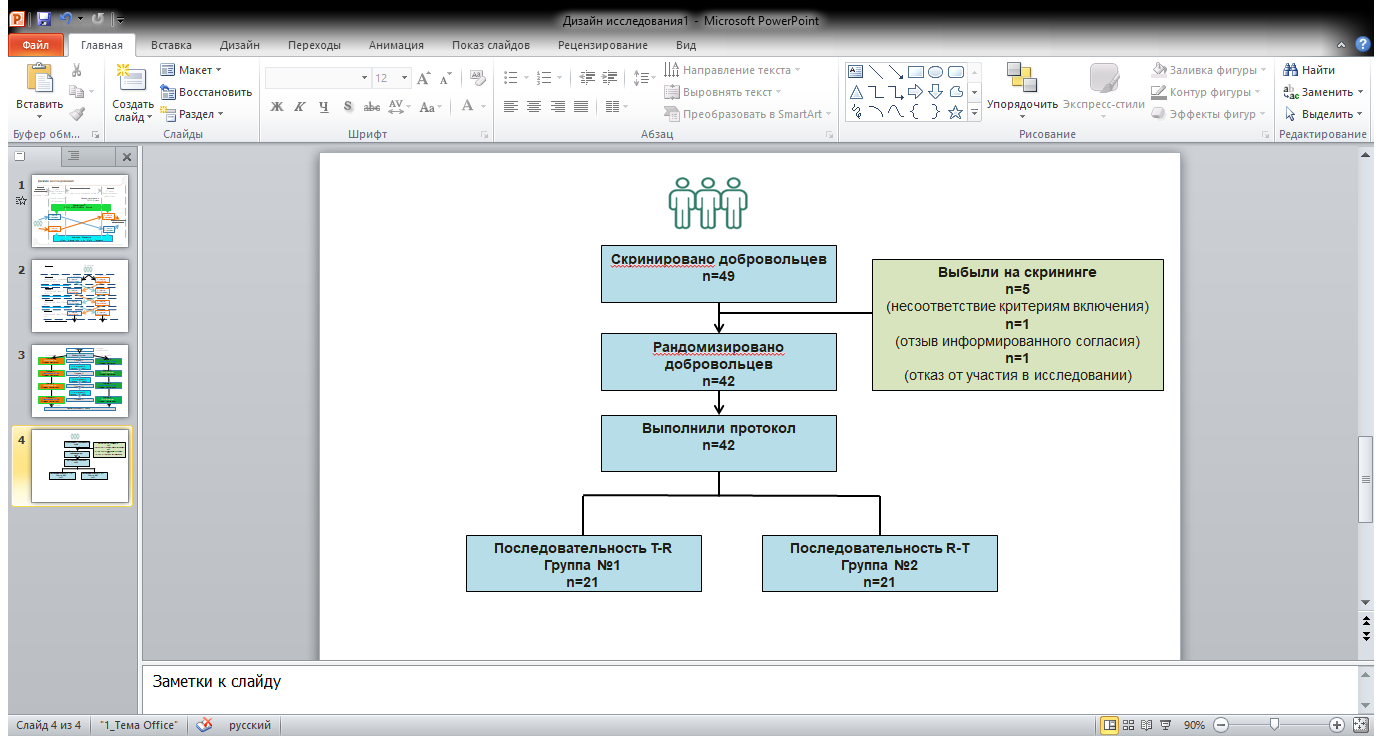This screenshot has height=744, width=1382.
Task: Switch to slide sorter view
Action: pyautogui.click(x=1128, y=725)
